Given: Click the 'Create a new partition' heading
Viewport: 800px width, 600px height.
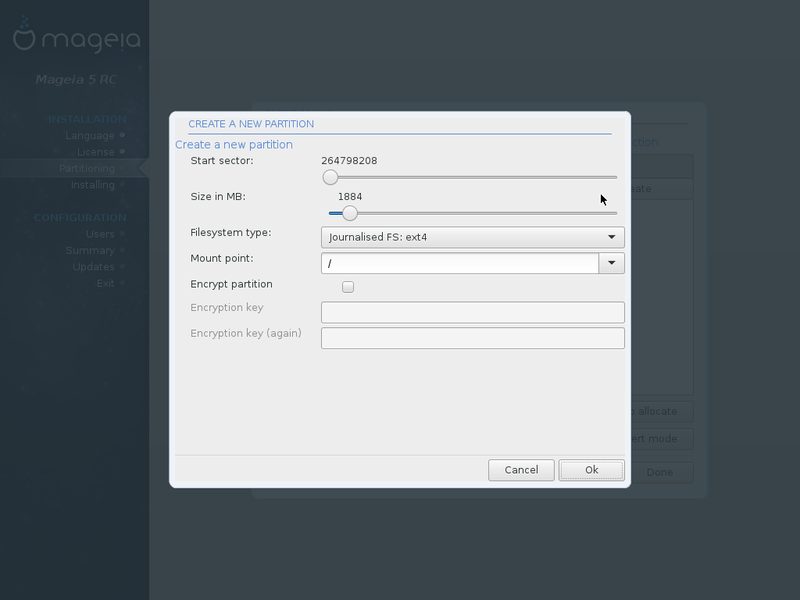Looking at the screenshot, I should tap(234, 145).
